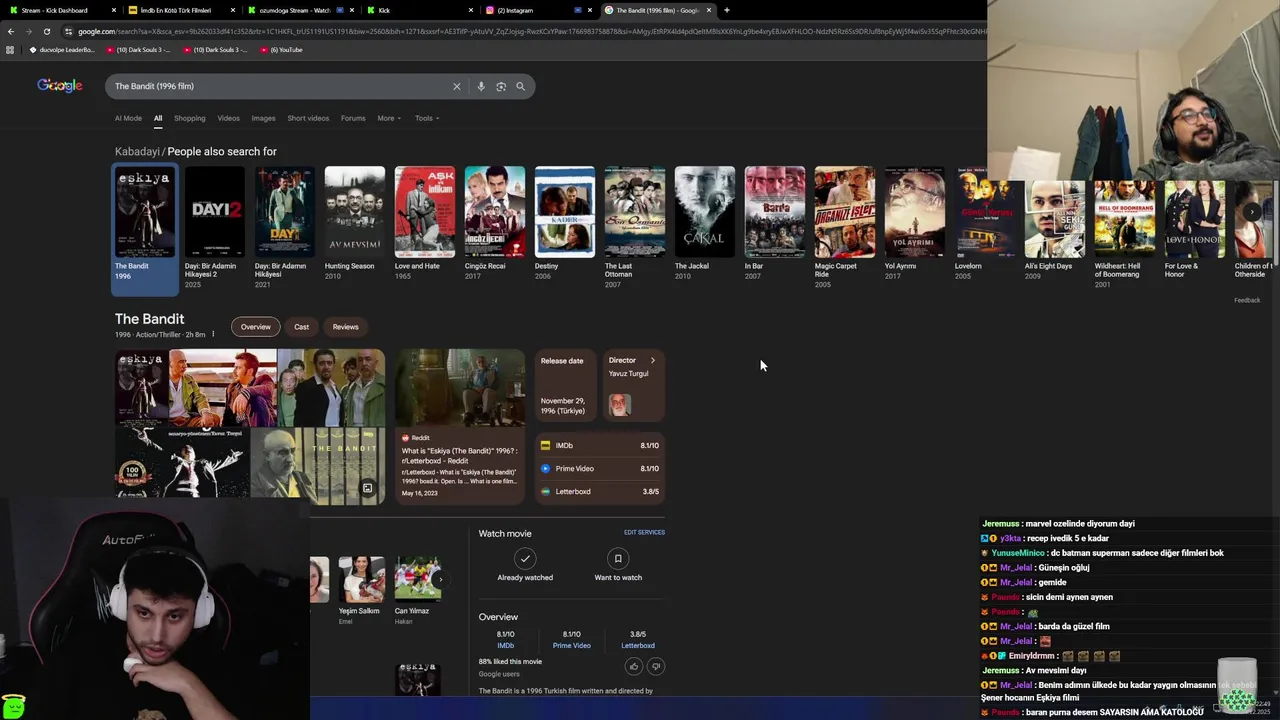This screenshot has height=720, width=1280.
Task: Mark movie as Already watched
Action: 525,564
